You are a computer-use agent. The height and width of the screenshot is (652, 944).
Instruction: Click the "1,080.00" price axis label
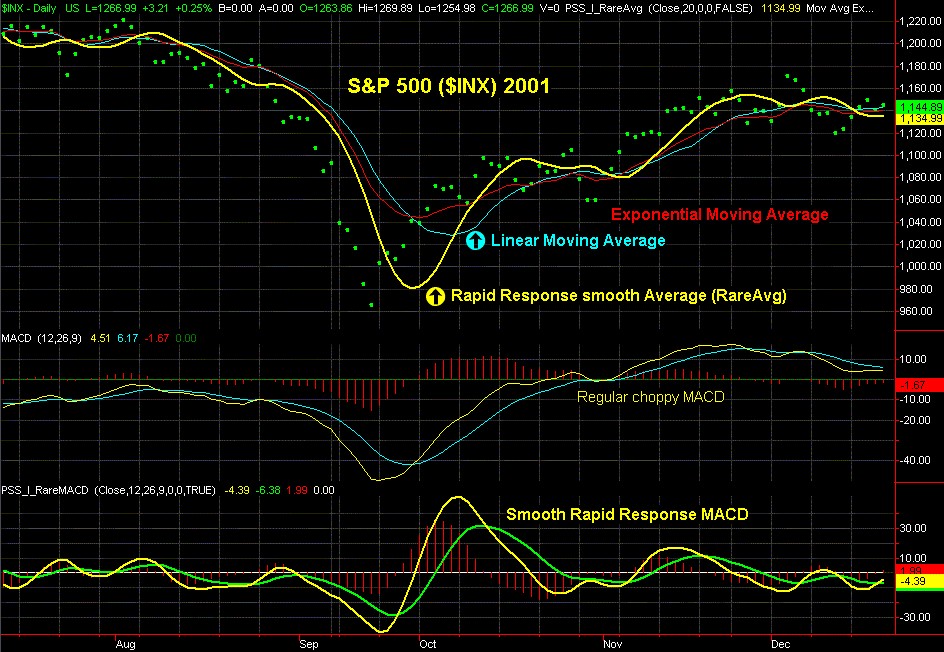point(920,177)
